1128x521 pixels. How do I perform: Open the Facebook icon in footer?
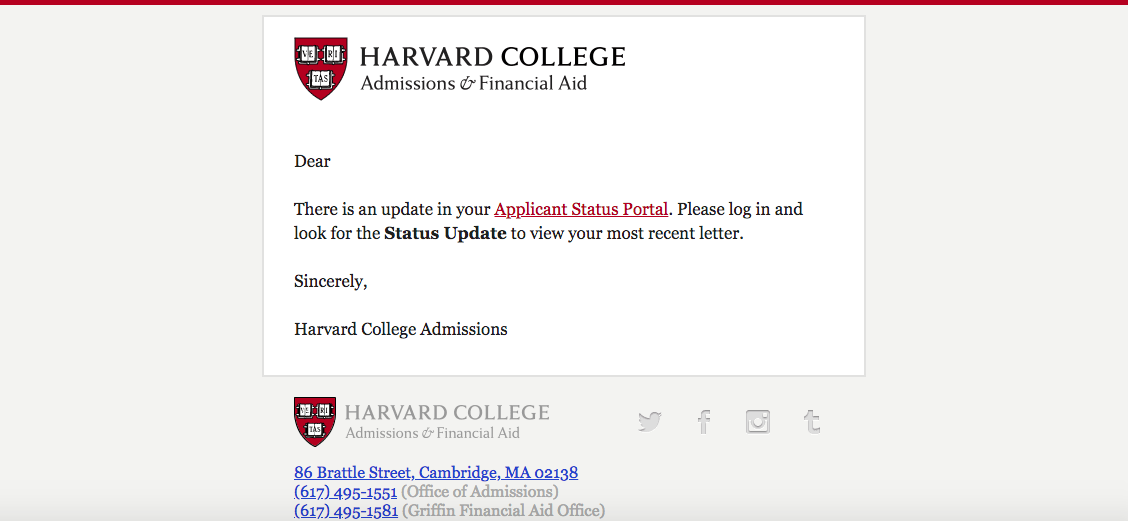pos(704,421)
